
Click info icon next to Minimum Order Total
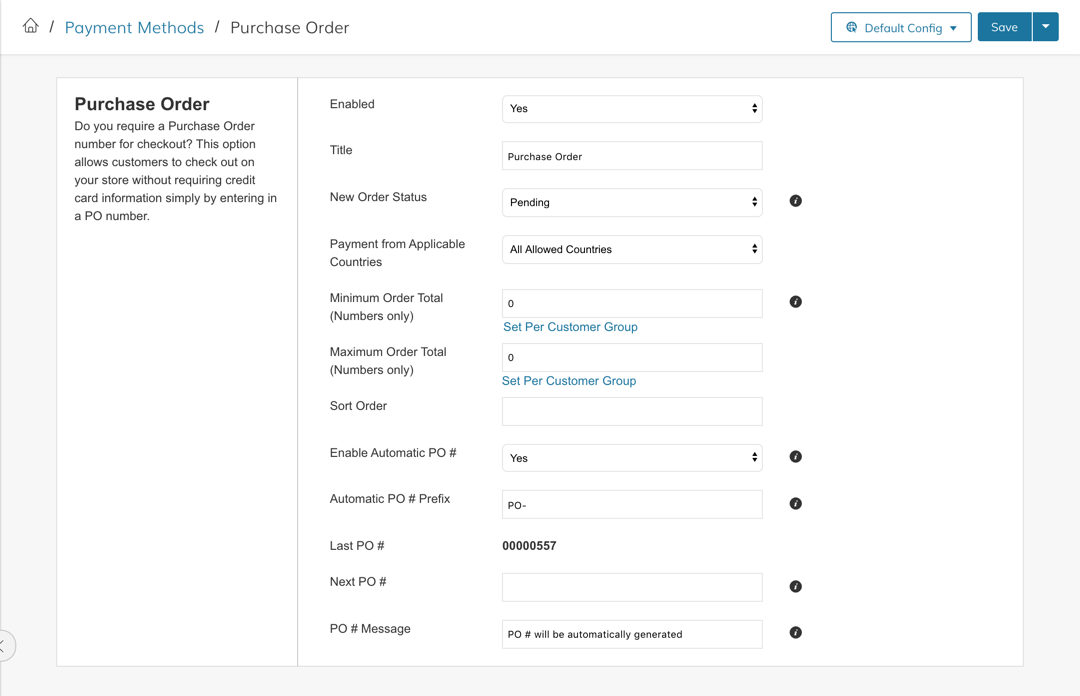click(795, 302)
